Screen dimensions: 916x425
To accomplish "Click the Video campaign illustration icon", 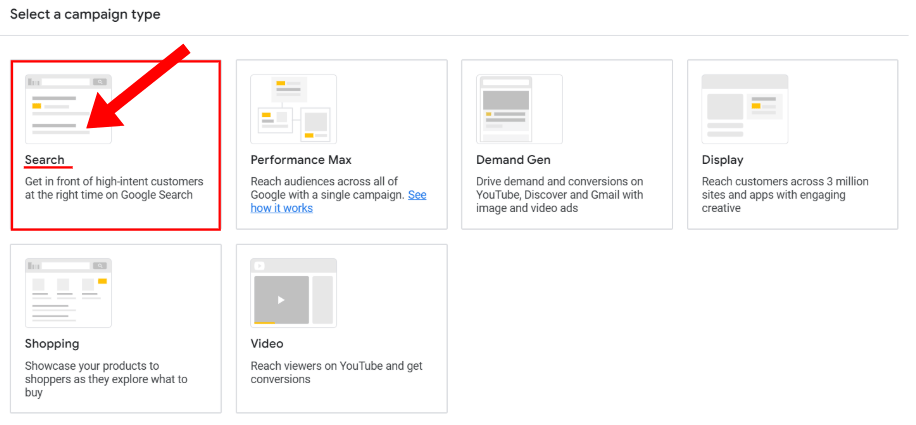I will pyautogui.click(x=293, y=292).
